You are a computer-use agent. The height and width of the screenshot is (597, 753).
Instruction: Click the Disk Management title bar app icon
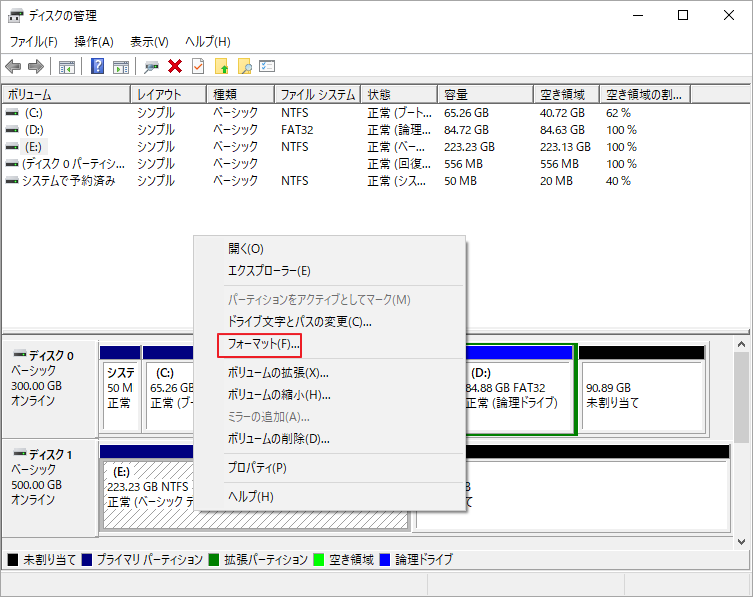click(15, 15)
